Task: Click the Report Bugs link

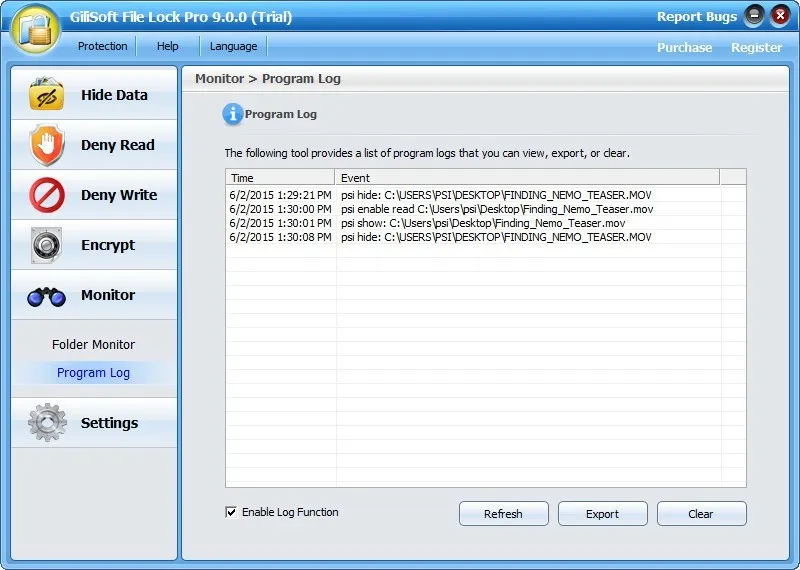Action: (x=696, y=16)
